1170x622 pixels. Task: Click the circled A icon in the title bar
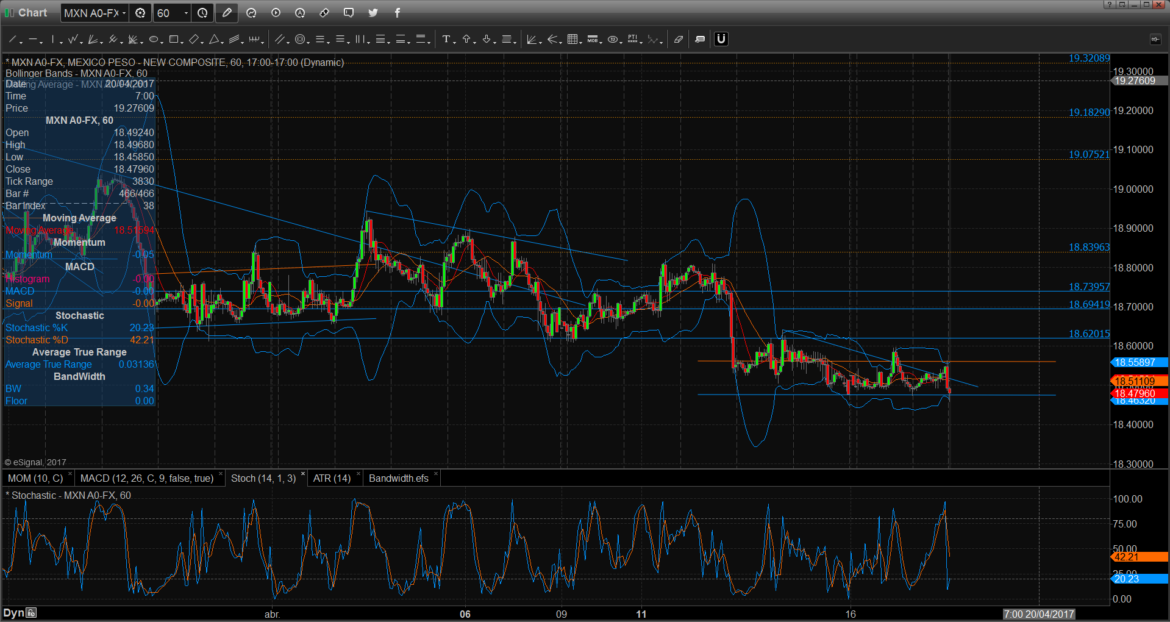300,13
